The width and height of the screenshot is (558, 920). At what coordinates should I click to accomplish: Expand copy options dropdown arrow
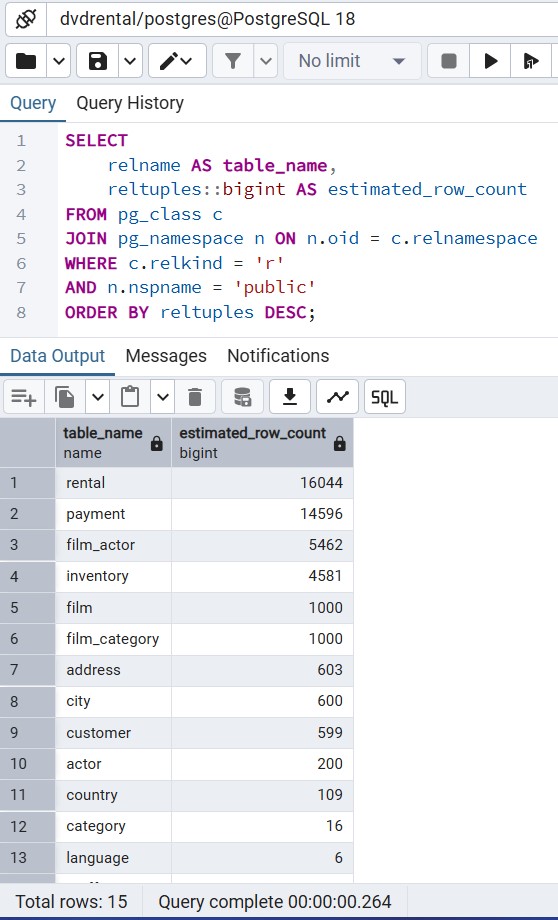tap(98, 397)
